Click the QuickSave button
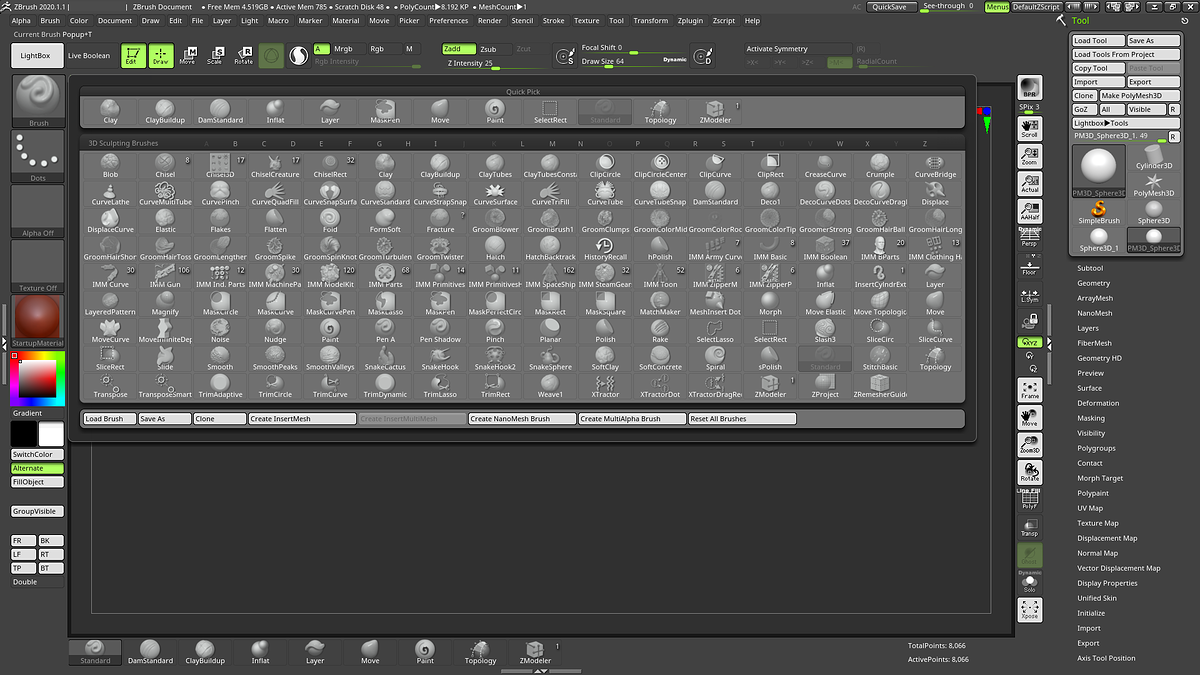 (x=890, y=6)
